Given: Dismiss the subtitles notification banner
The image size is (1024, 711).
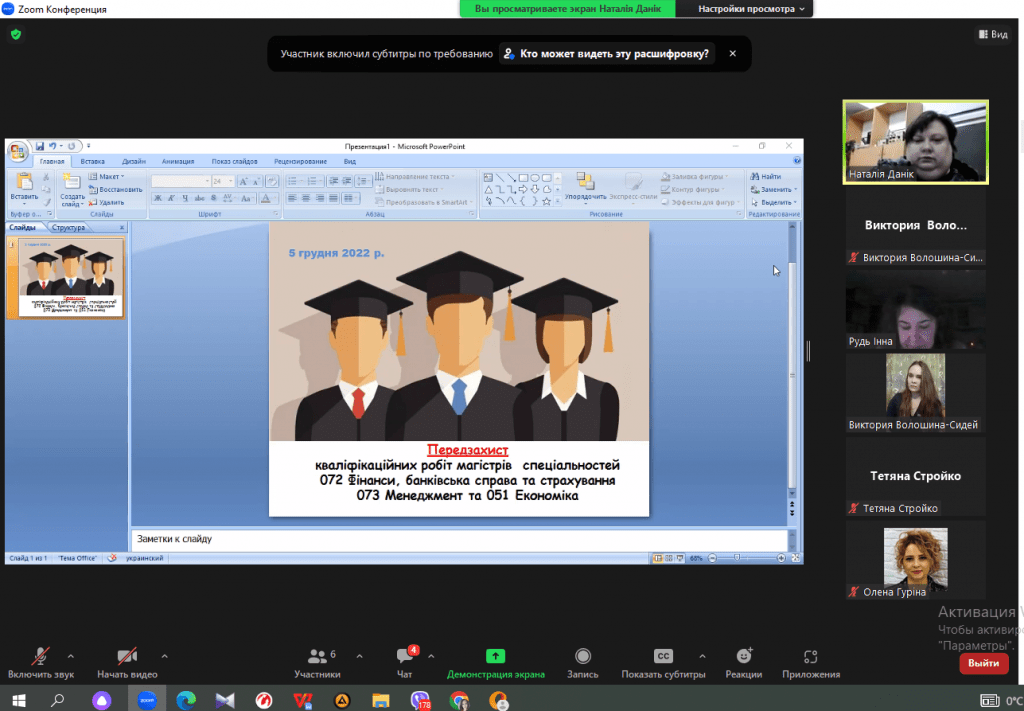Looking at the screenshot, I should pos(732,54).
